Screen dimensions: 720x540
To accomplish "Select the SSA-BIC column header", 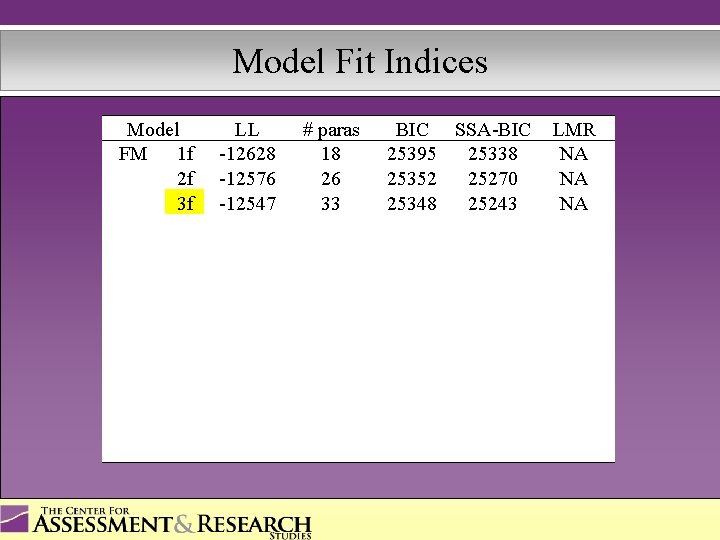I will point(493,129).
